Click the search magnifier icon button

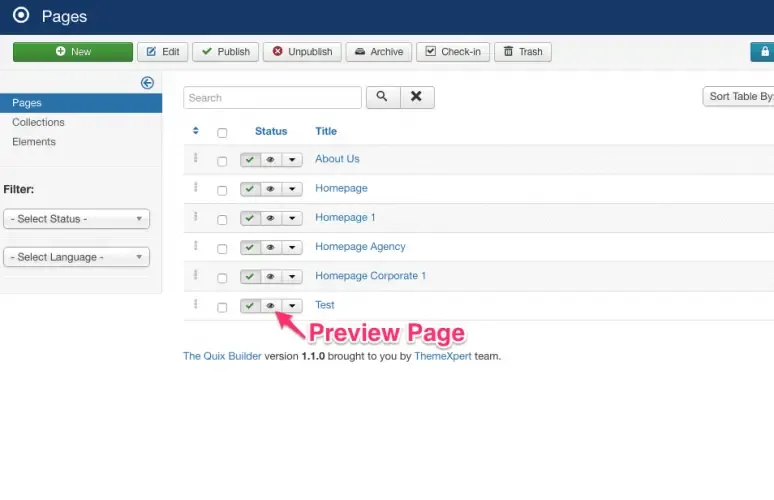click(383, 97)
